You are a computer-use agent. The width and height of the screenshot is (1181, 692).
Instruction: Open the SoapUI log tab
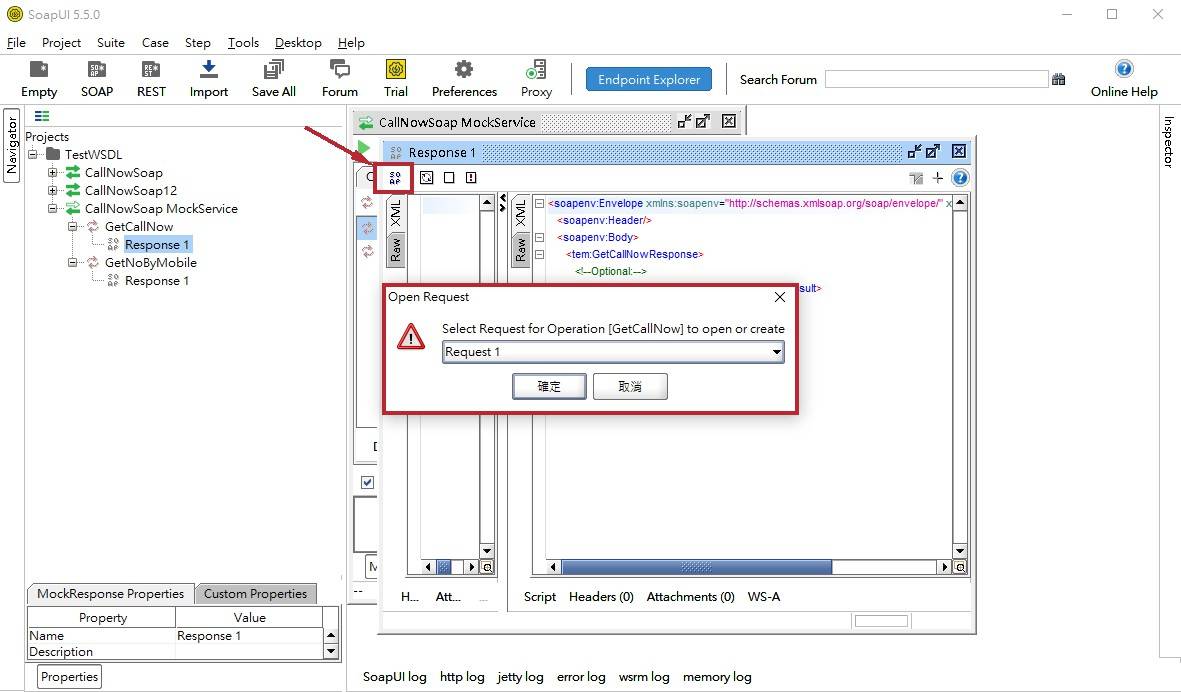[x=395, y=676]
